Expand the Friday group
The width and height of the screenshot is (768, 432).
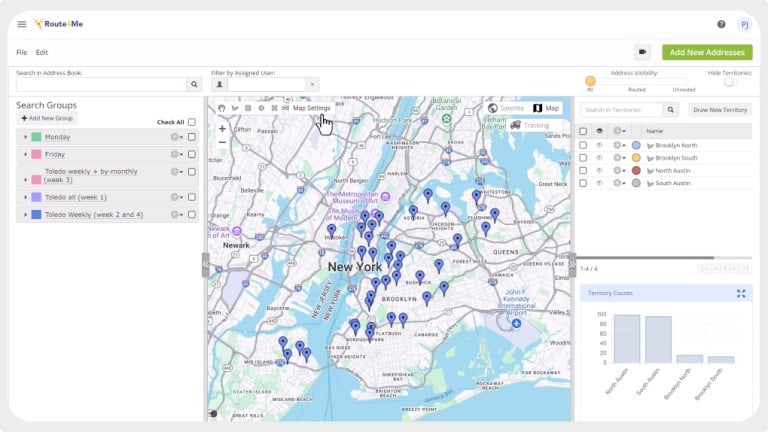pyautogui.click(x=25, y=154)
